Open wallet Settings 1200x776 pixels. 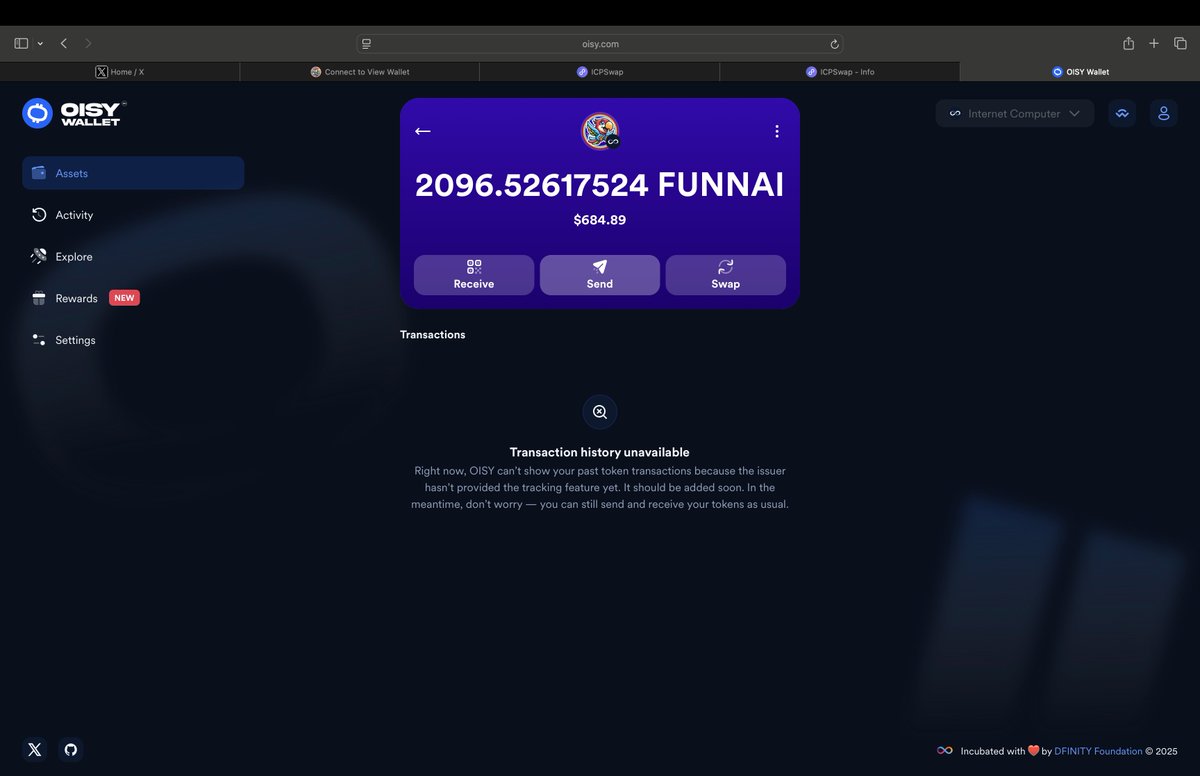point(75,339)
